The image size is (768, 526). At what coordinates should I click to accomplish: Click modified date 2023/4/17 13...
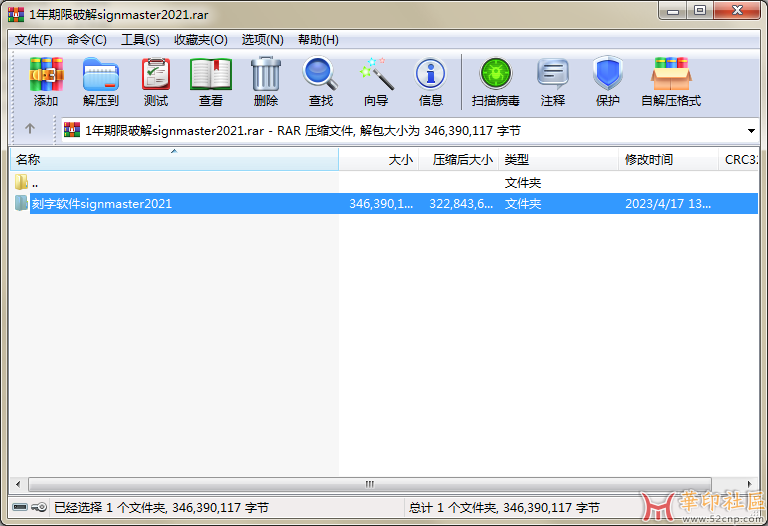click(668, 204)
